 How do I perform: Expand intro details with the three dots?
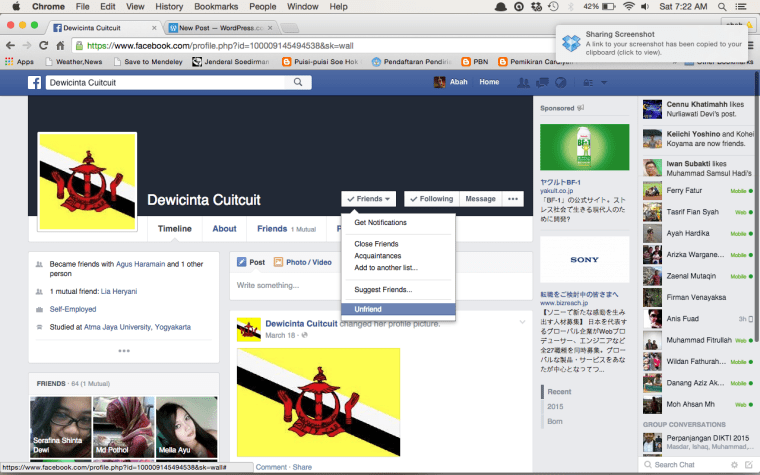[x=124, y=350]
